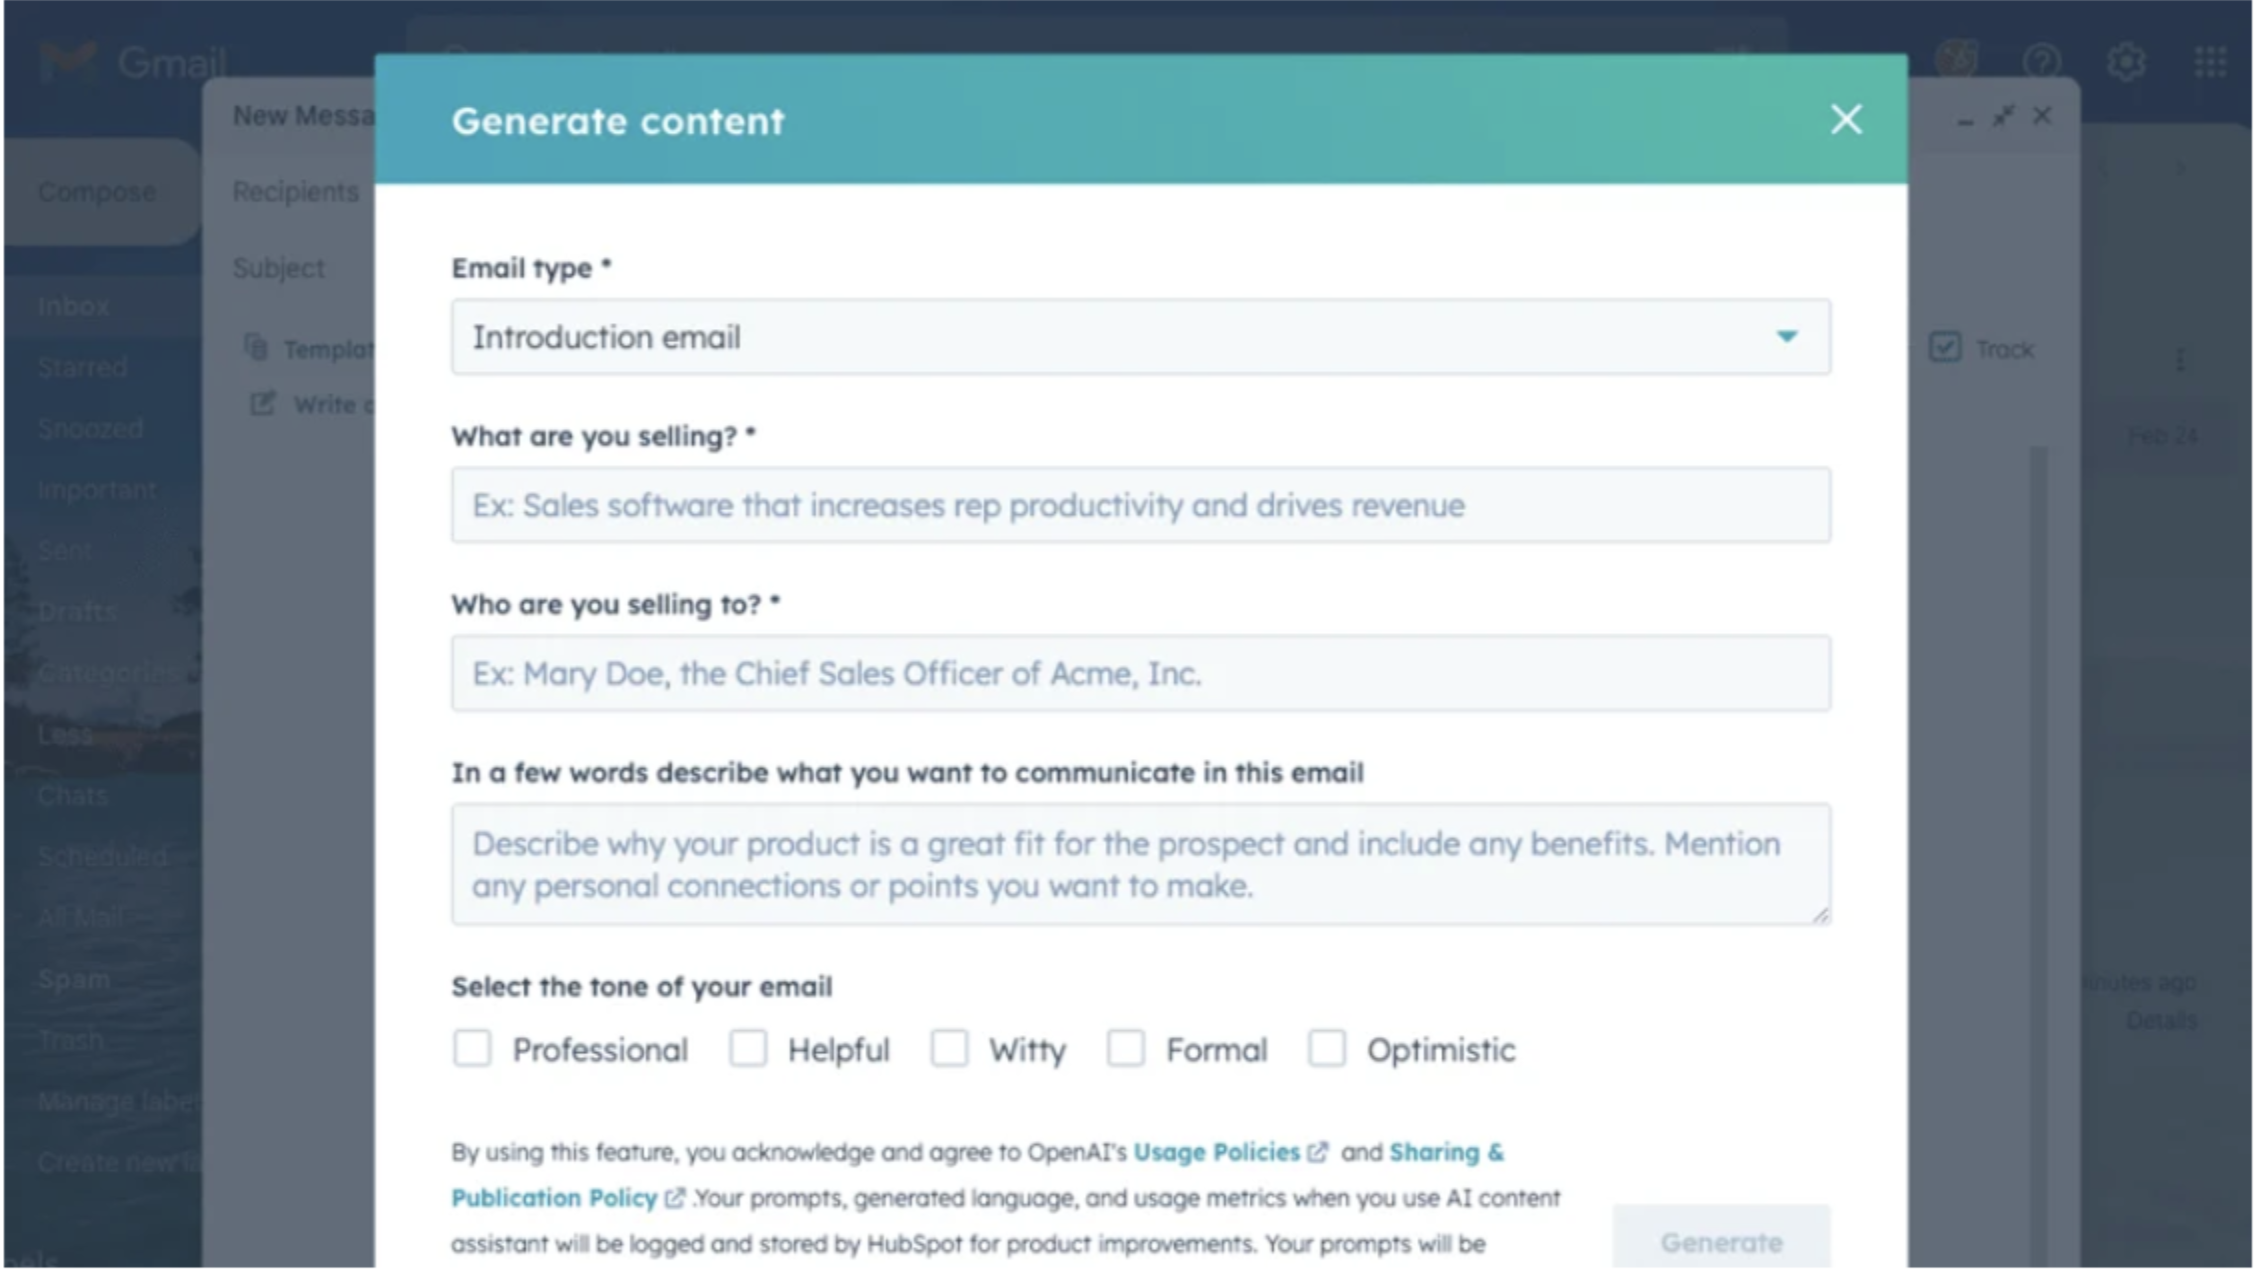
Task: Click the Templates icon in compose window
Action: pyautogui.click(x=256, y=347)
